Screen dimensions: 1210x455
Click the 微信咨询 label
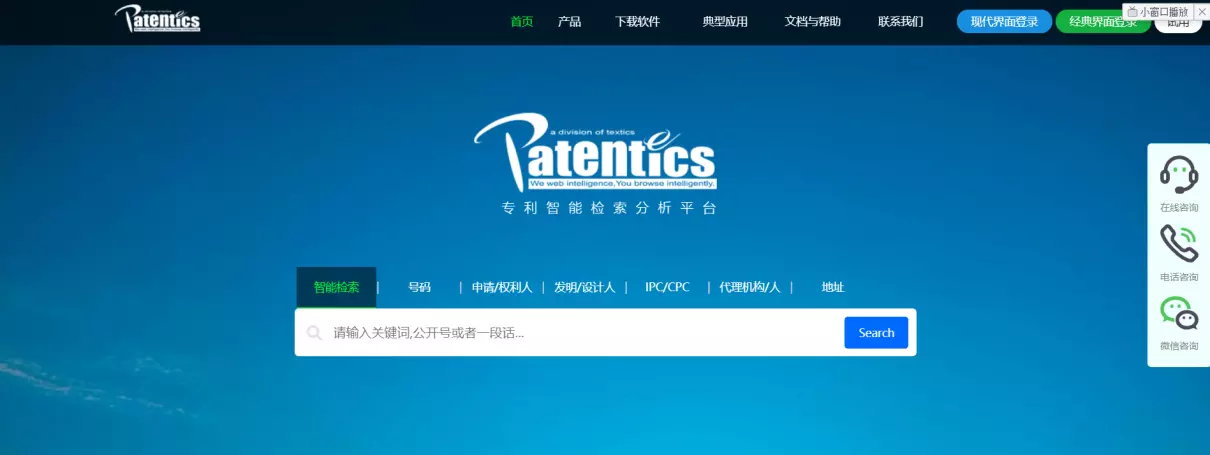1179,346
